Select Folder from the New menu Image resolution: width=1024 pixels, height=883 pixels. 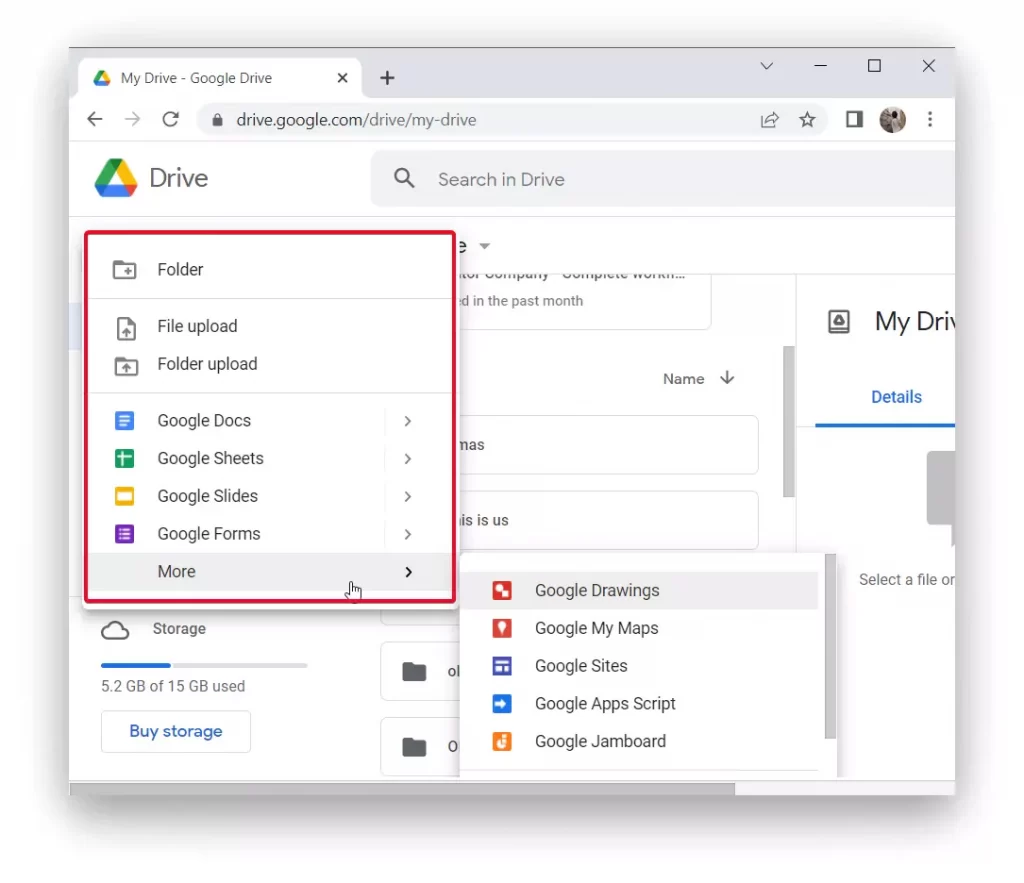(x=270, y=270)
